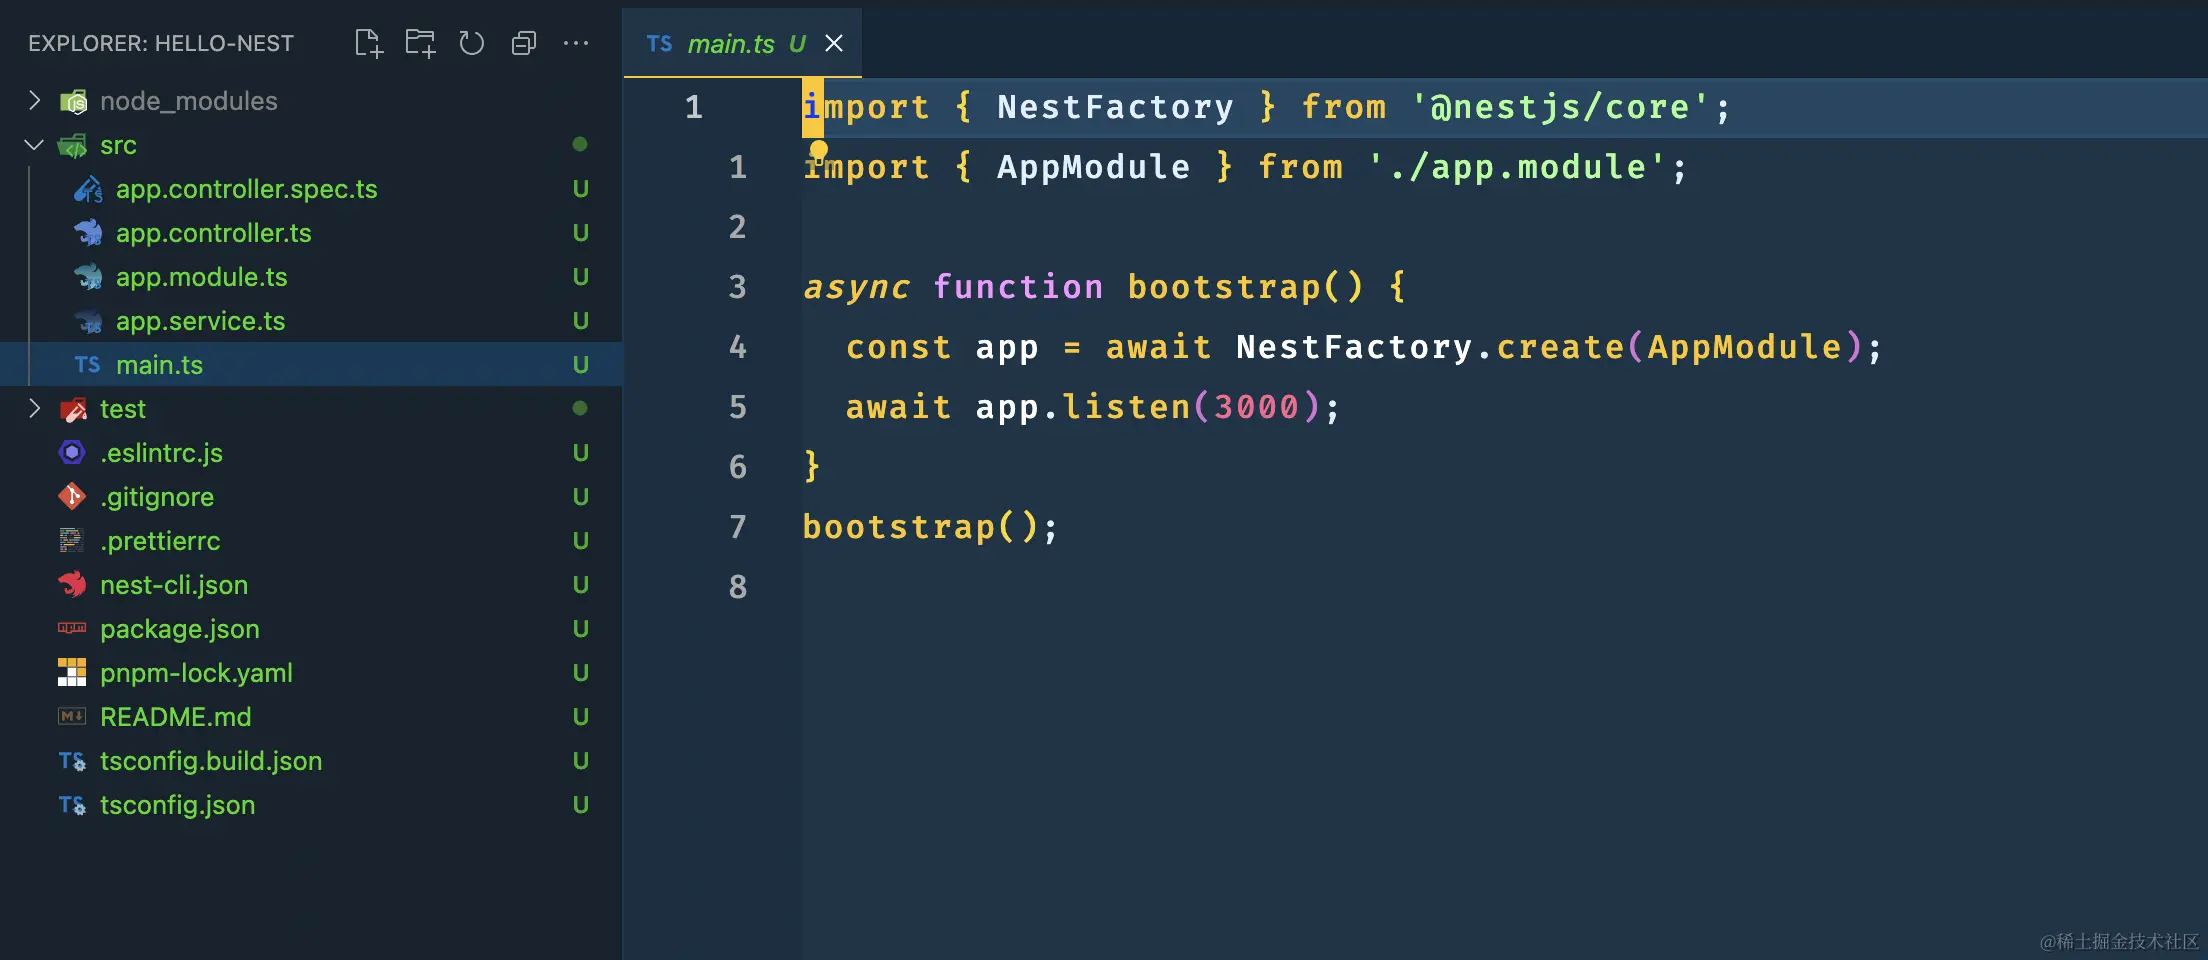Screen dimensions: 2208x960
Task: Click the src folder icon
Action: click(x=73, y=146)
